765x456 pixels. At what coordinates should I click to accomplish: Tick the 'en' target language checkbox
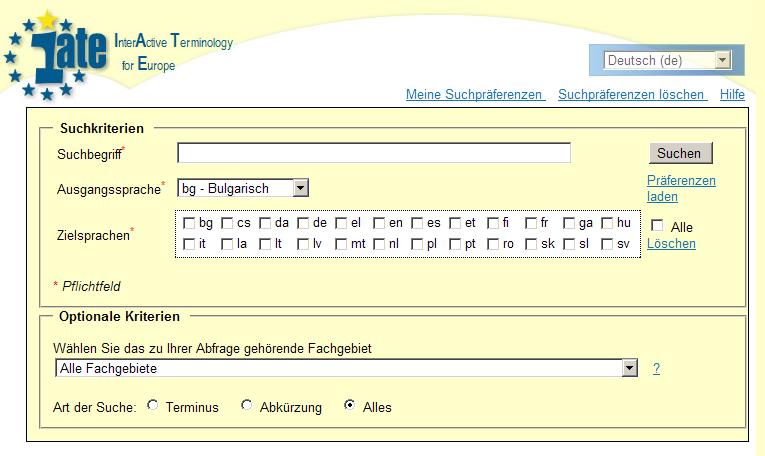(x=379, y=223)
